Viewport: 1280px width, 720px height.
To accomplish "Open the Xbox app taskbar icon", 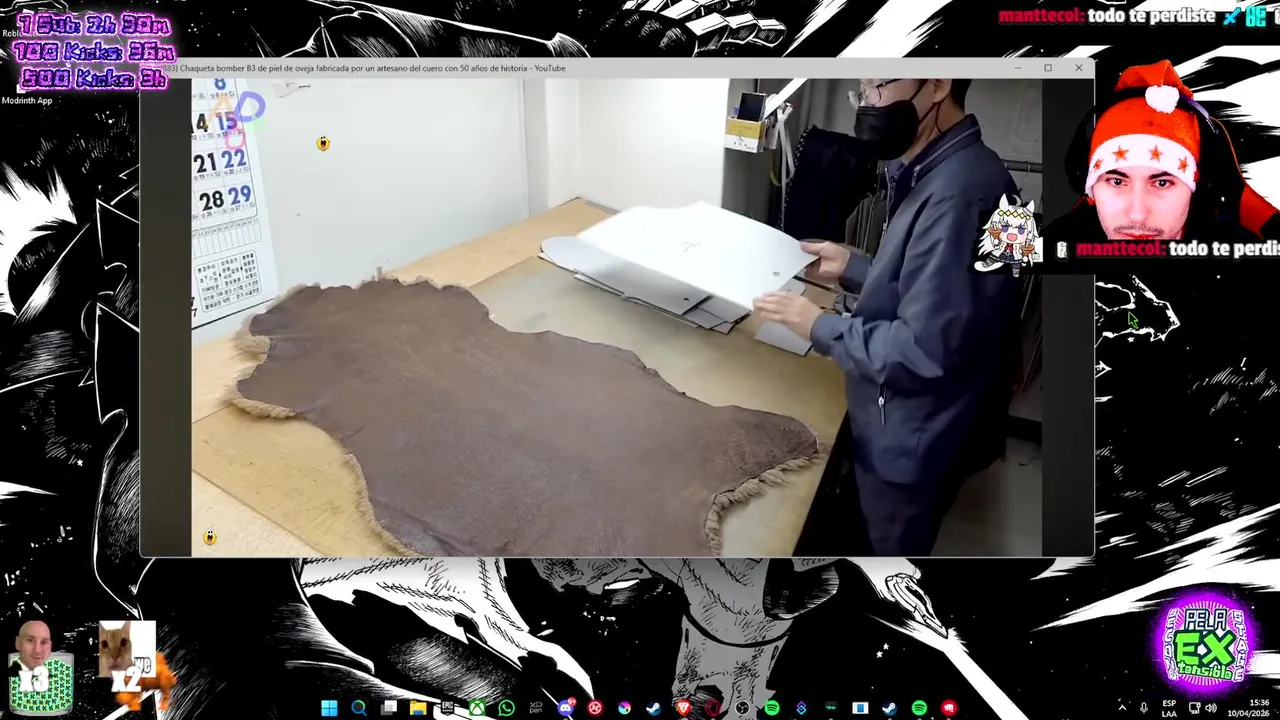I will (x=477, y=708).
